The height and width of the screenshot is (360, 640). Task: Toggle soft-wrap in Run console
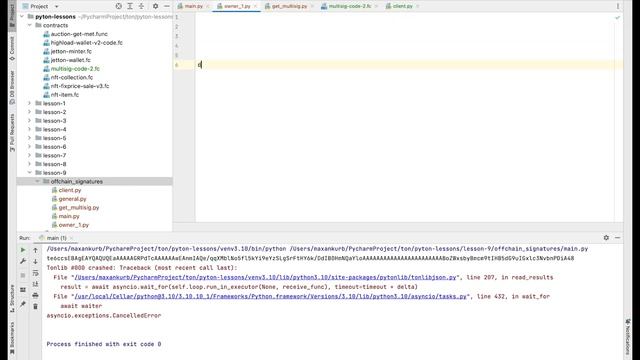(x=36, y=273)
